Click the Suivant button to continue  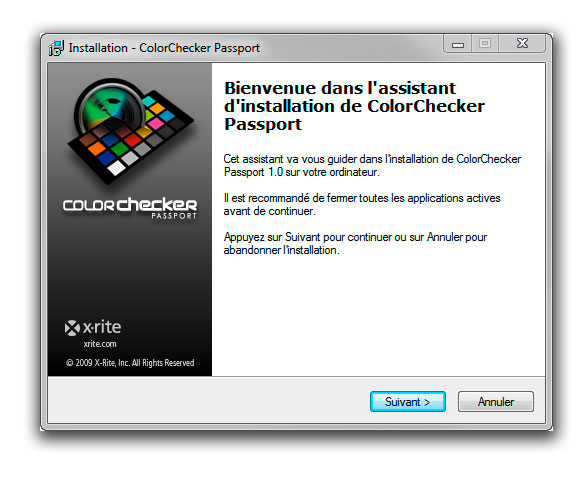click(408, 401)
